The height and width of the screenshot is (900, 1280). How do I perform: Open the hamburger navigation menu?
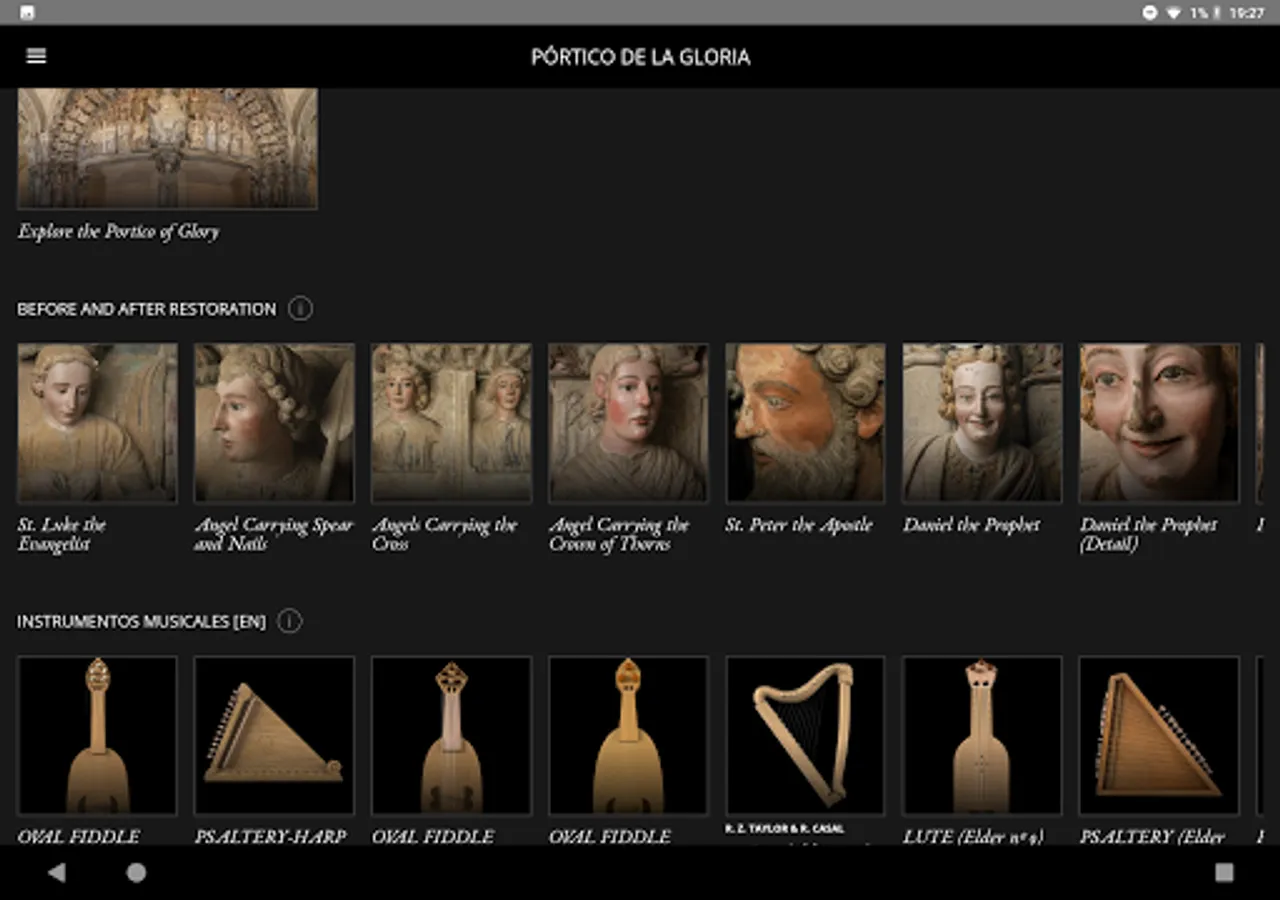[x=36, y=56]
